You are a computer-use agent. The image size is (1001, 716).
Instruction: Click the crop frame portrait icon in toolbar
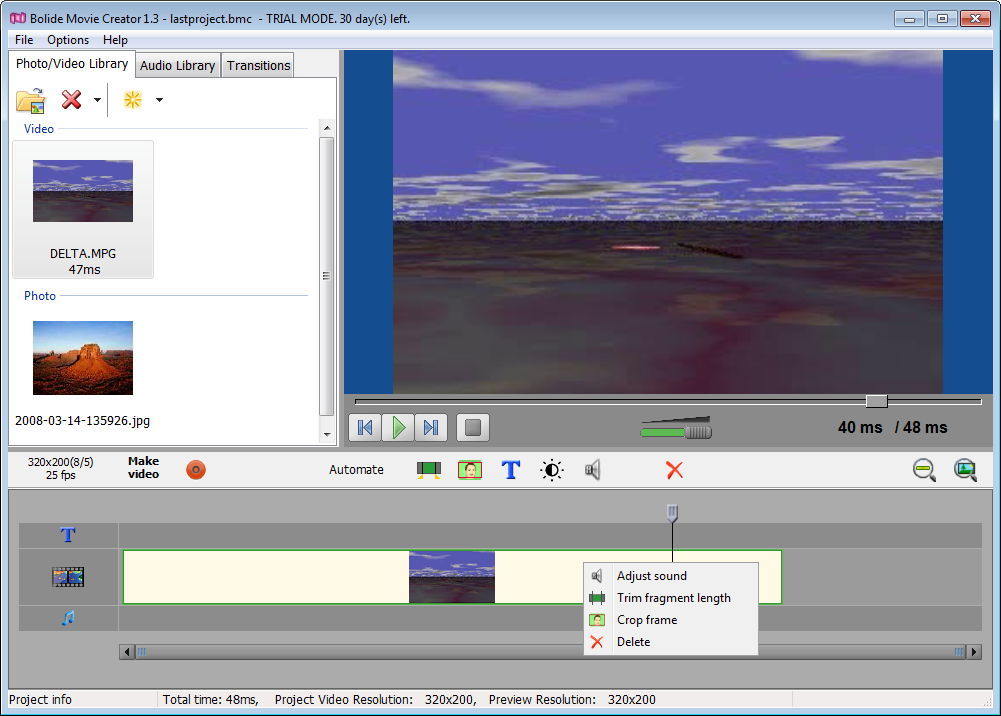tap(470, 470)
